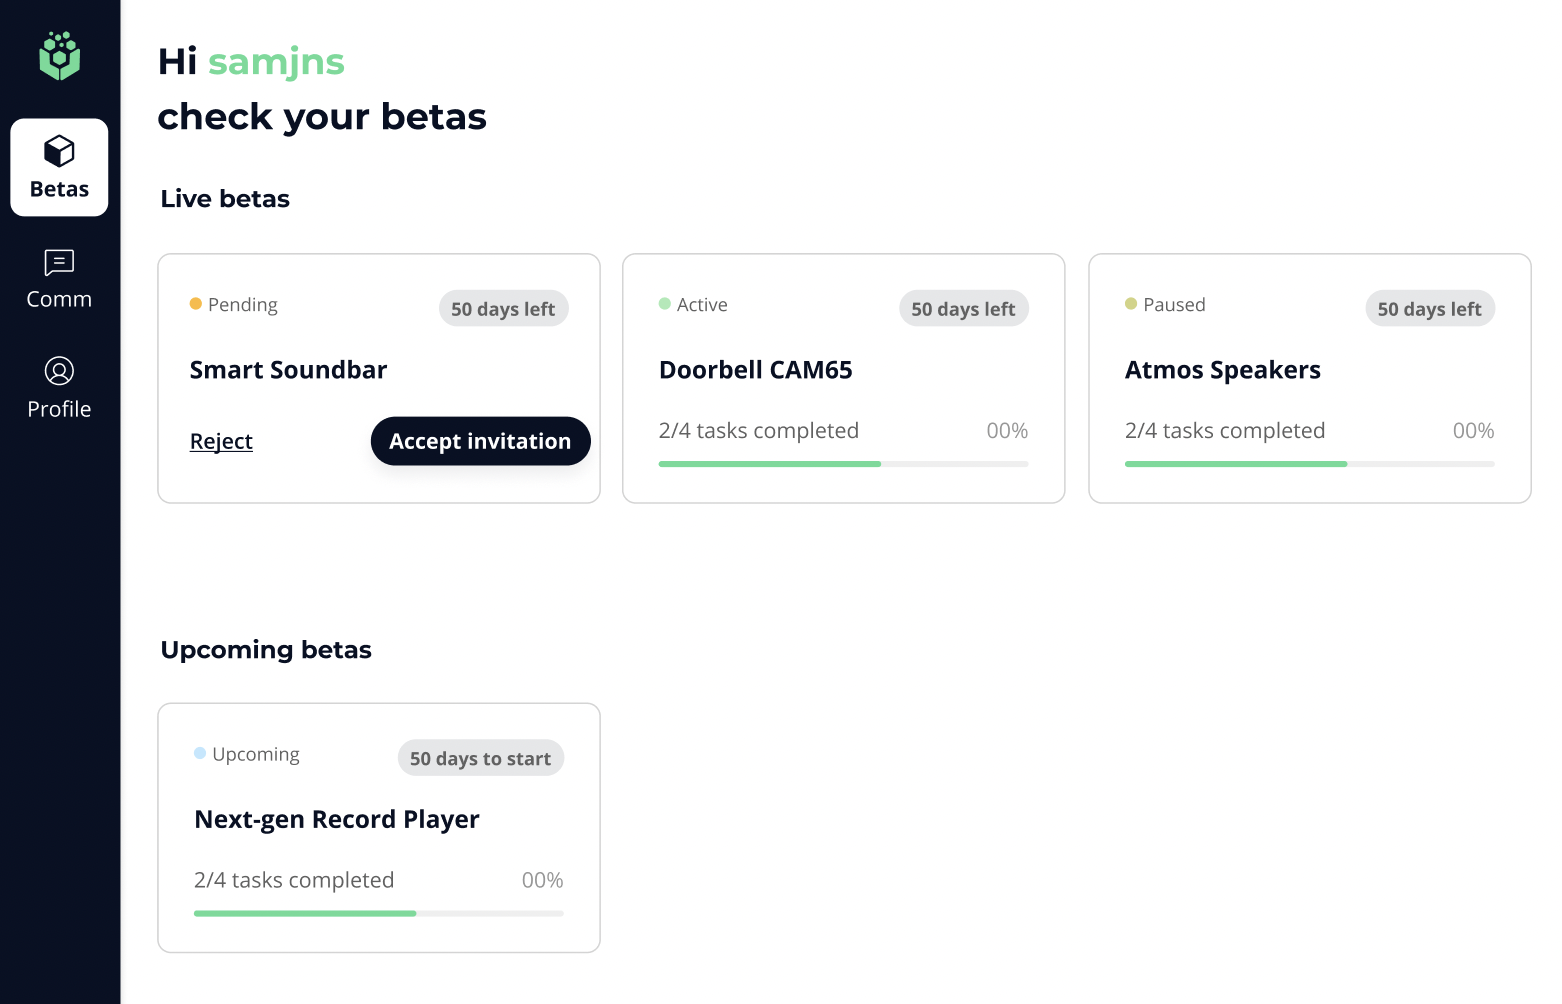
Task: Open the Comm chat icon
Action: tap(59, 262)
